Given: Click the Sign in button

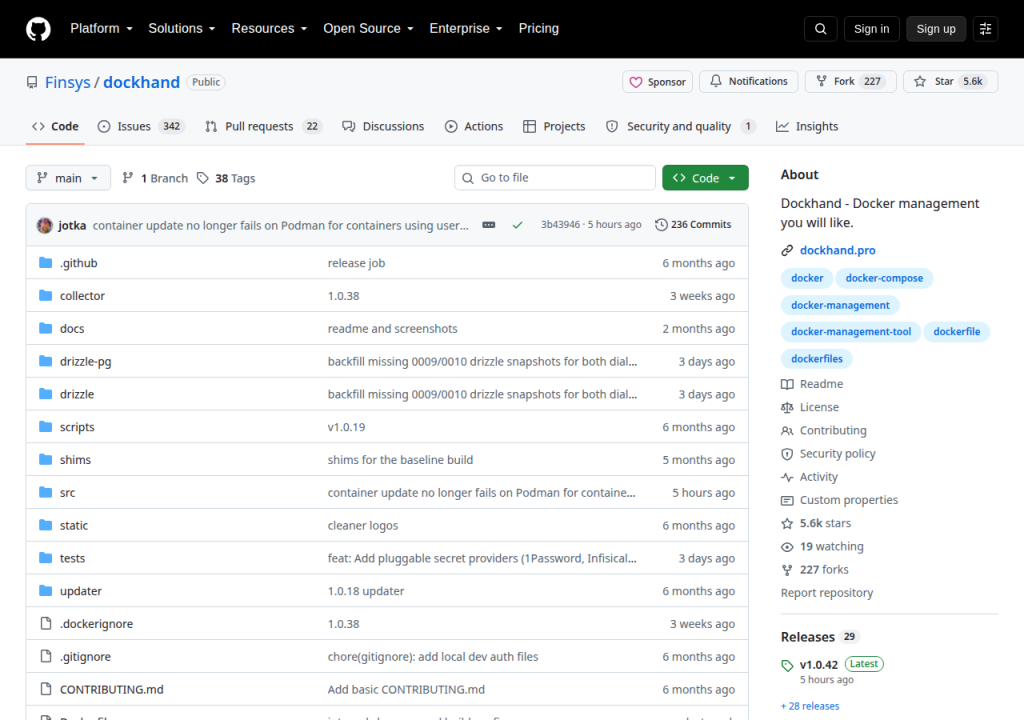Looking at the screenshot, I should pos(871,29).
